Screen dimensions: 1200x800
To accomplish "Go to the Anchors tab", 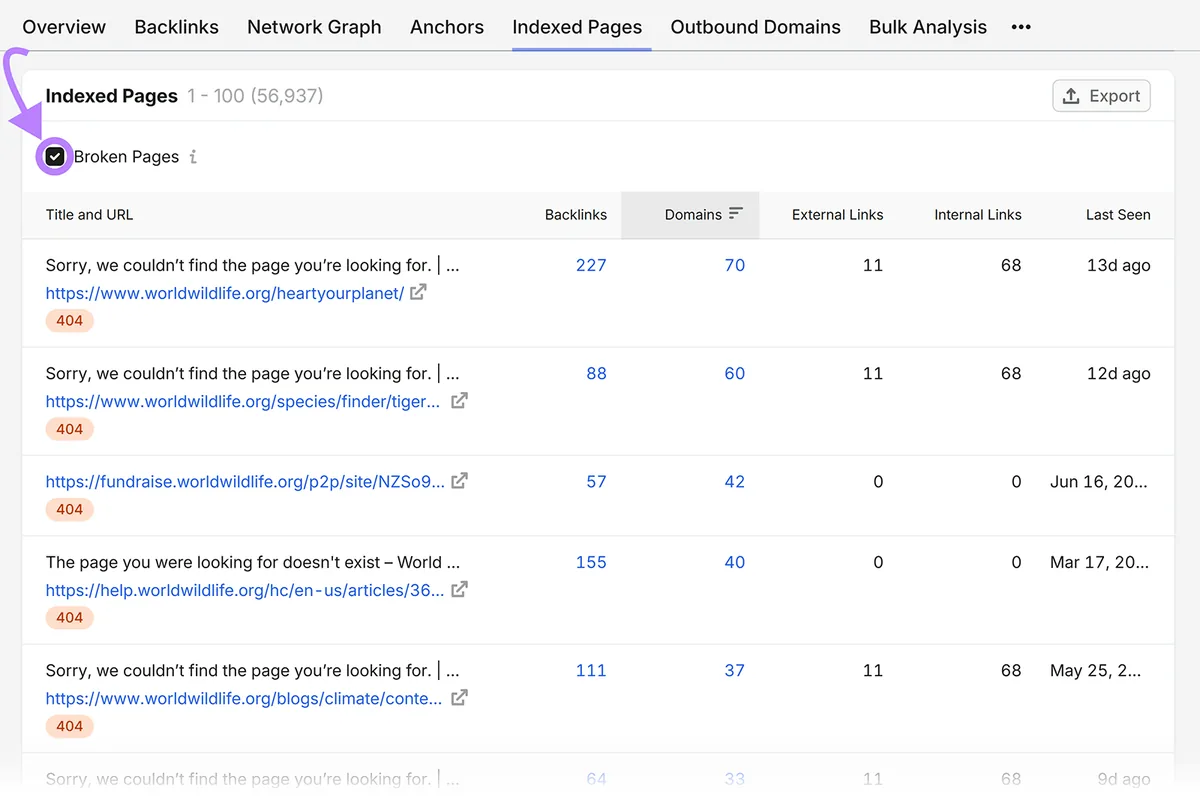I will point(447,27).
